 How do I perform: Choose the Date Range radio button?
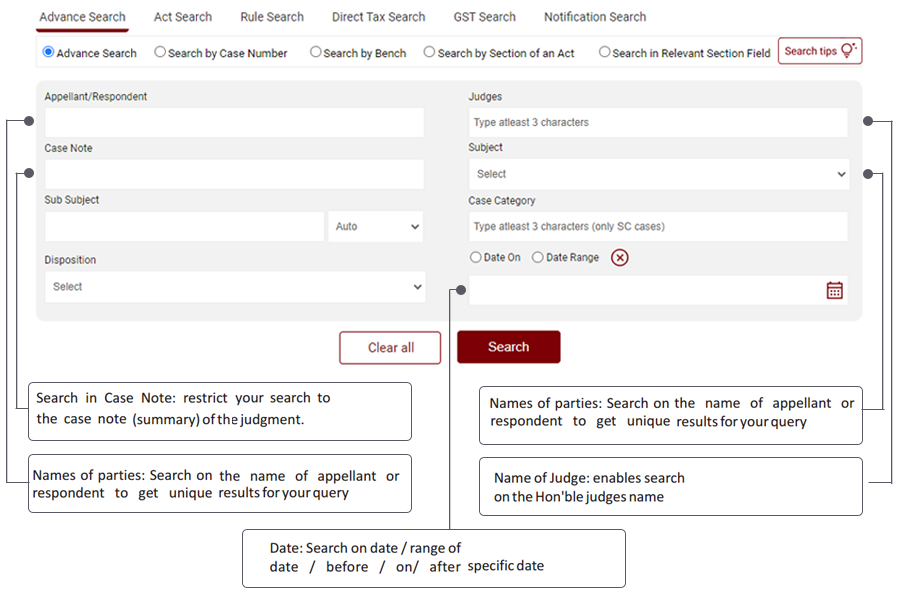click(538, 258)
